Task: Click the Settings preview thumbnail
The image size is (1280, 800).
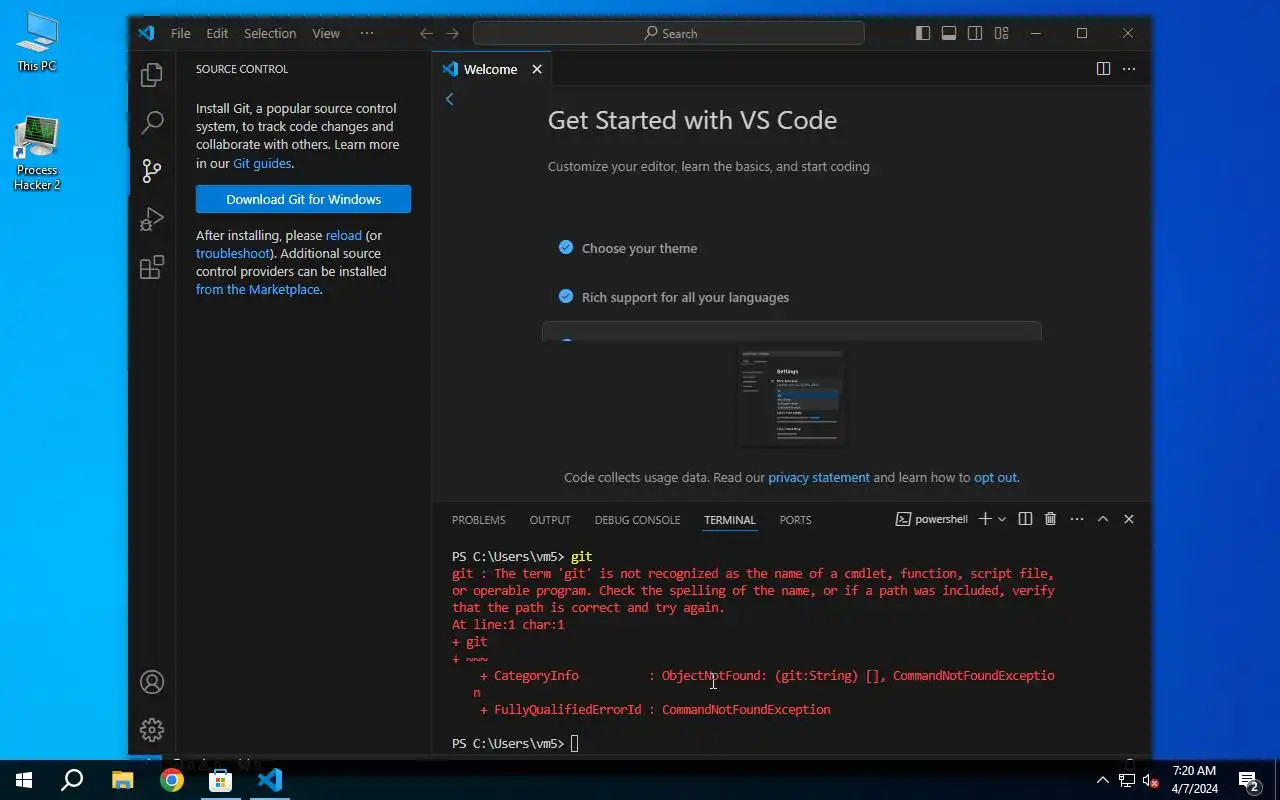Action: 791,397
